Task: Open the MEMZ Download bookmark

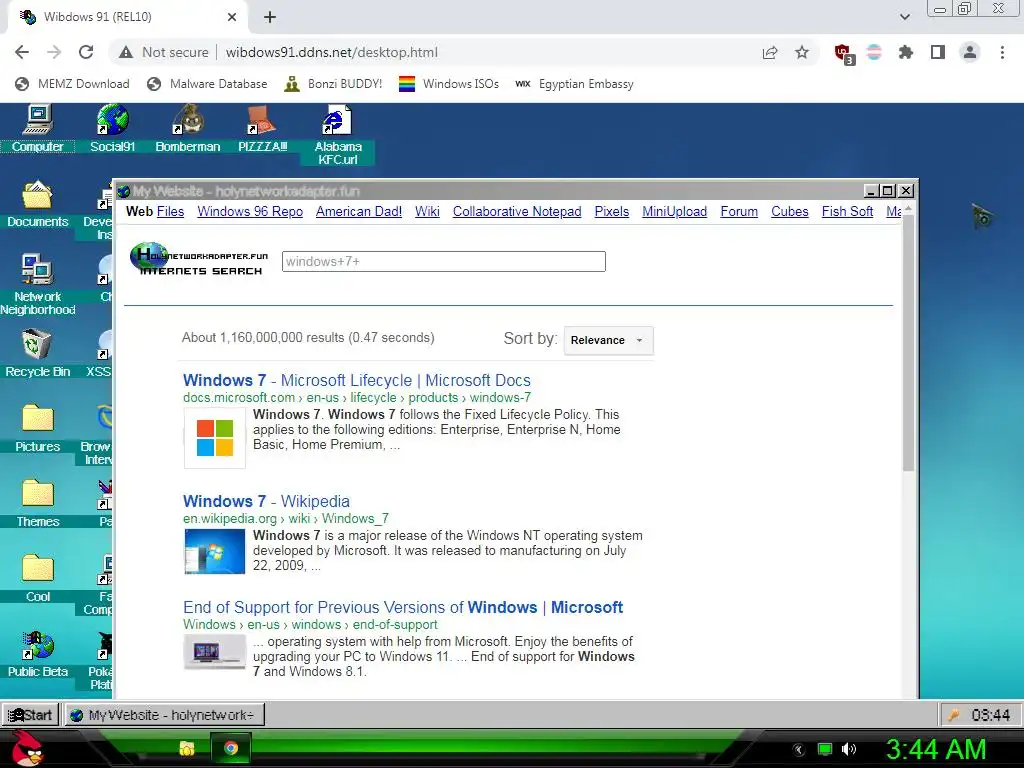Action: (72, 84)
